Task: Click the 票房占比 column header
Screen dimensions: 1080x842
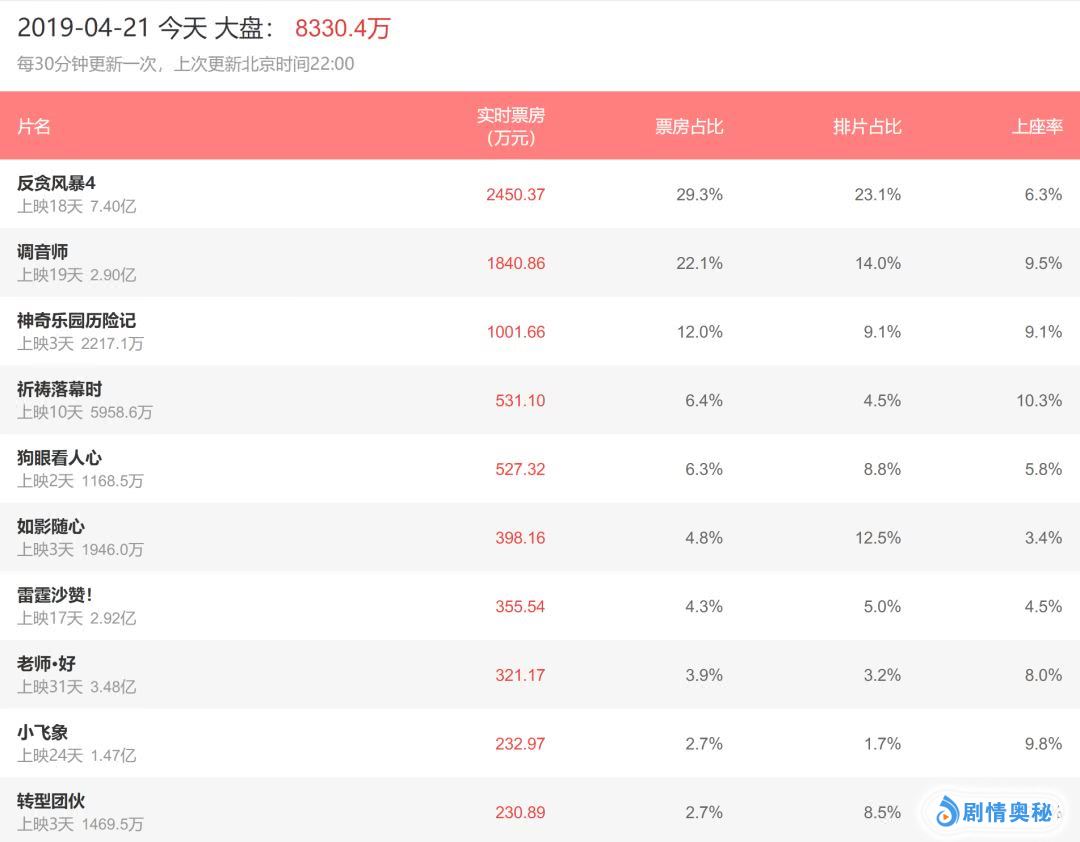Action: (x=689, y=127)
